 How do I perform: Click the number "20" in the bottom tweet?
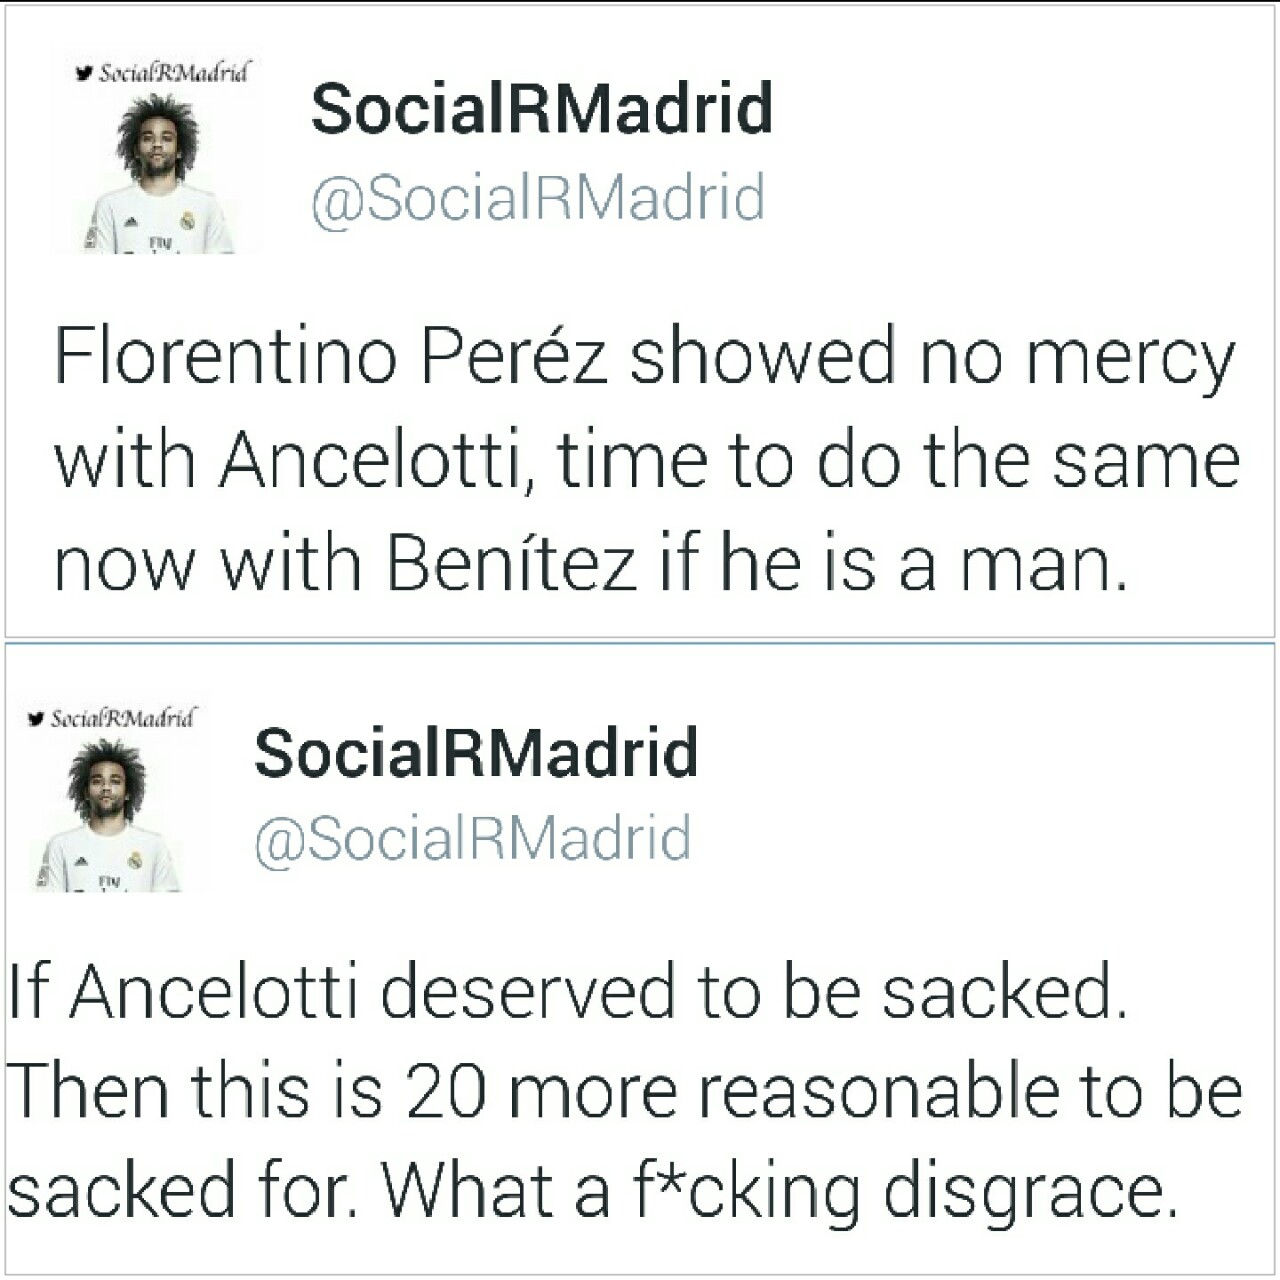[446, 1090]
